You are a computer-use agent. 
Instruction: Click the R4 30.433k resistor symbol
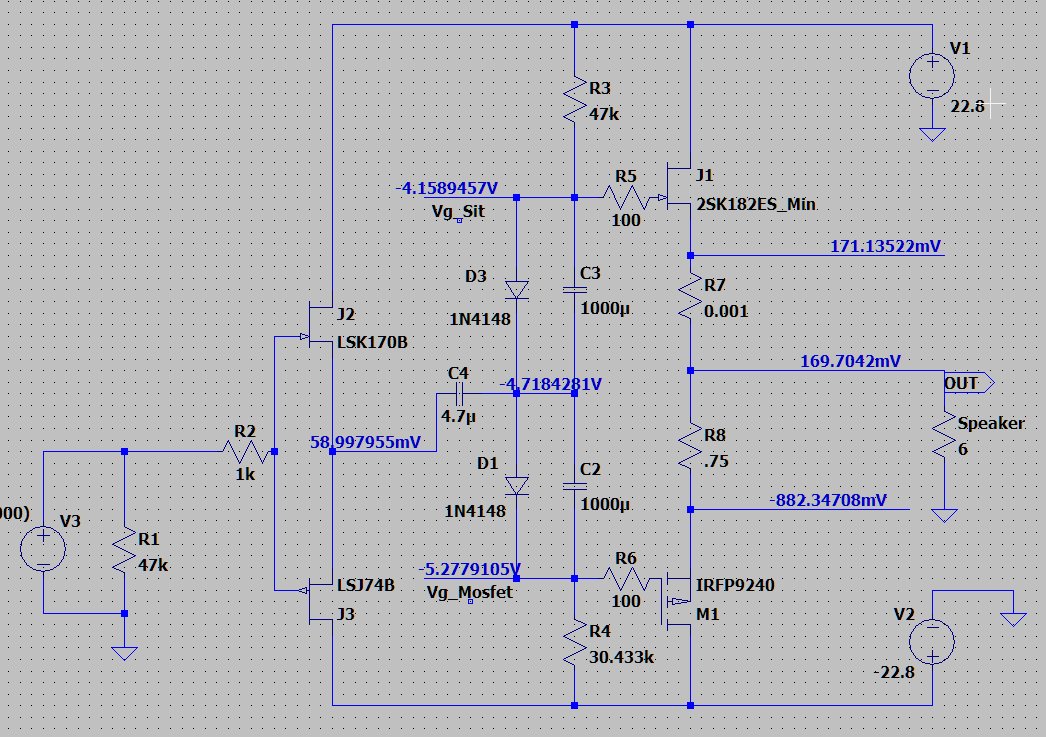pos(574,643)
